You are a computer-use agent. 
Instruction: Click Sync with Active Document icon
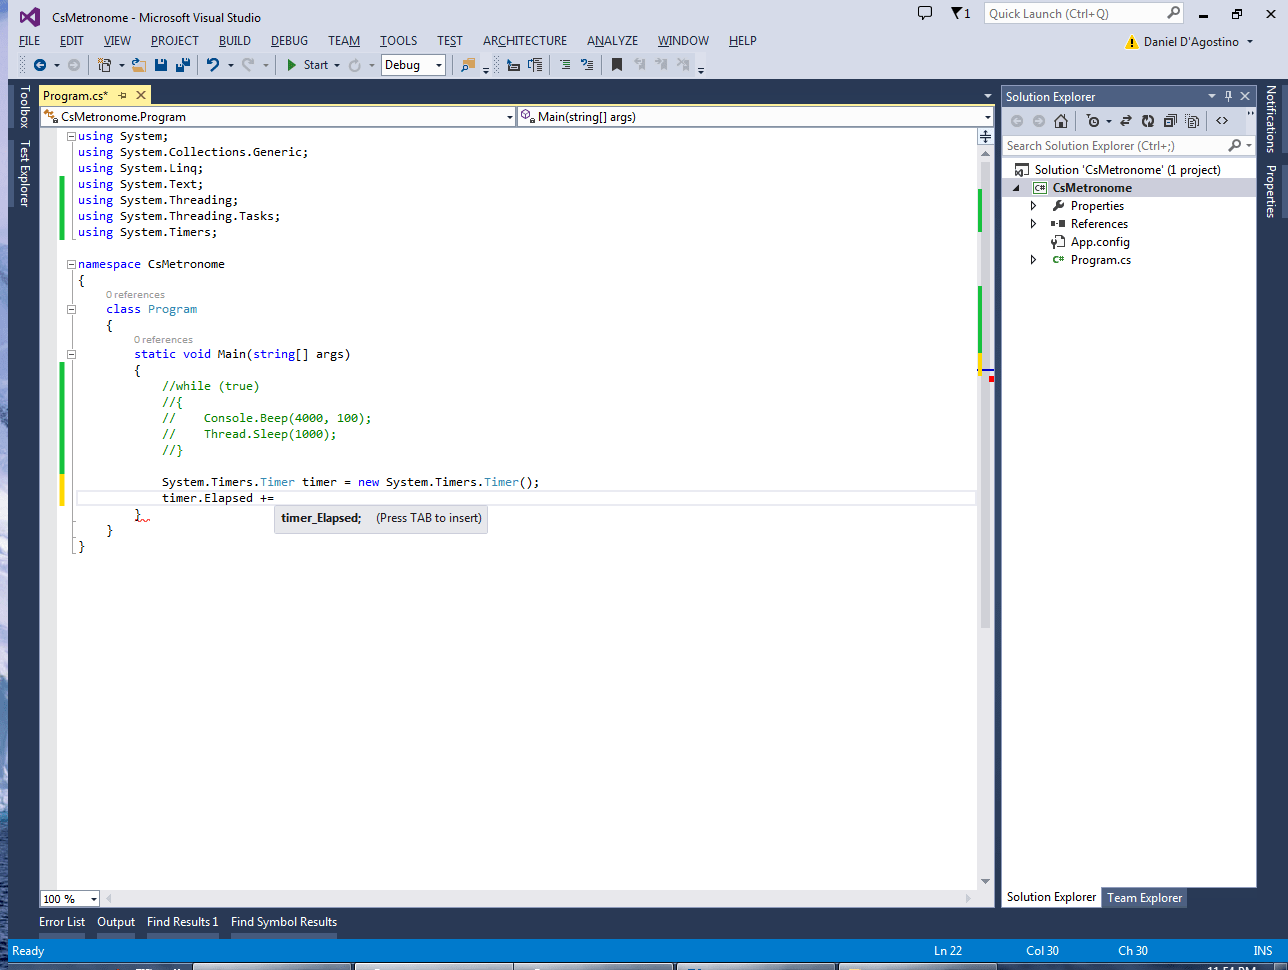click(x=1125, y=121)
